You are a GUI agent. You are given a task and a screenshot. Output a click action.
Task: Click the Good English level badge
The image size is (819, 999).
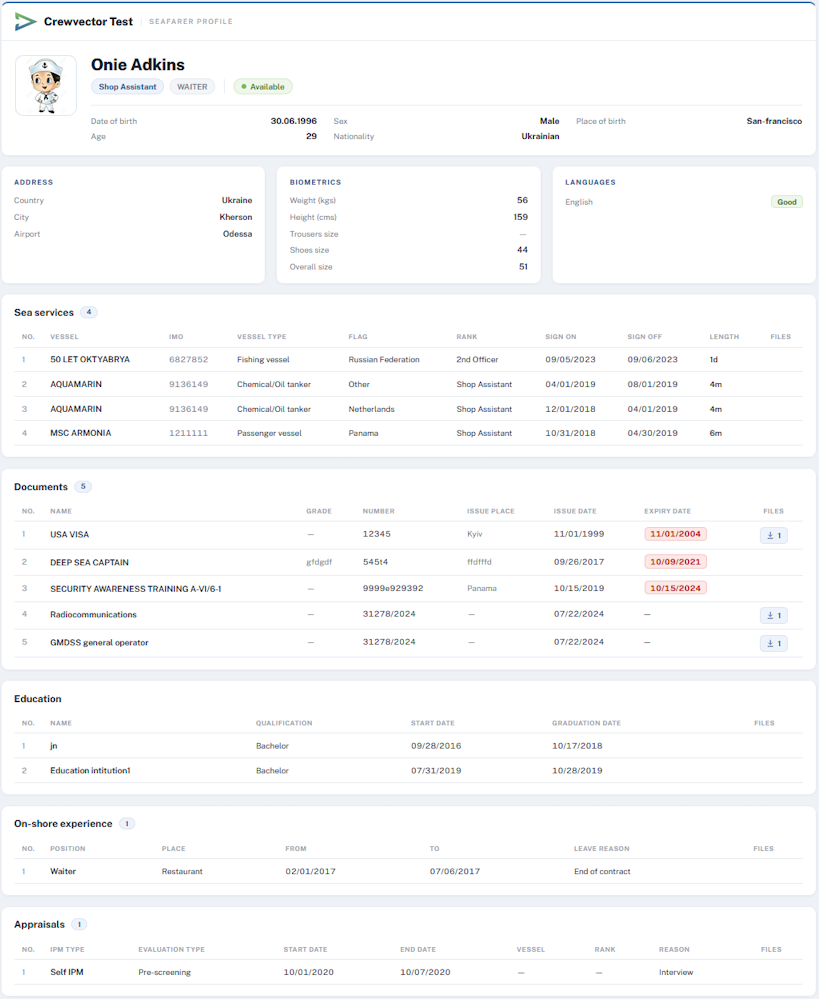786,202
